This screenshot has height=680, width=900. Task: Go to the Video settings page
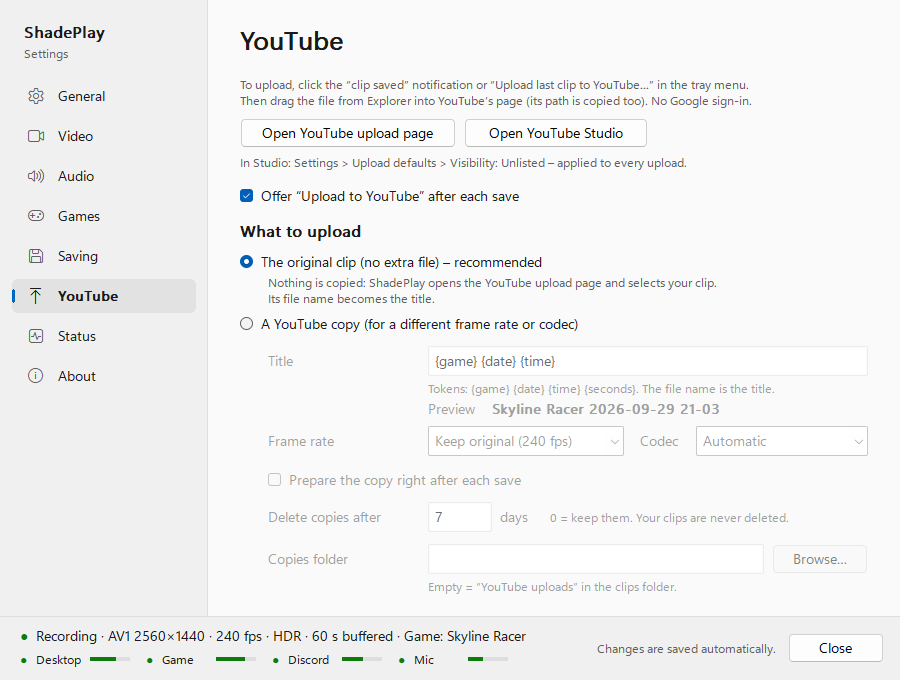tap(104, 136)
